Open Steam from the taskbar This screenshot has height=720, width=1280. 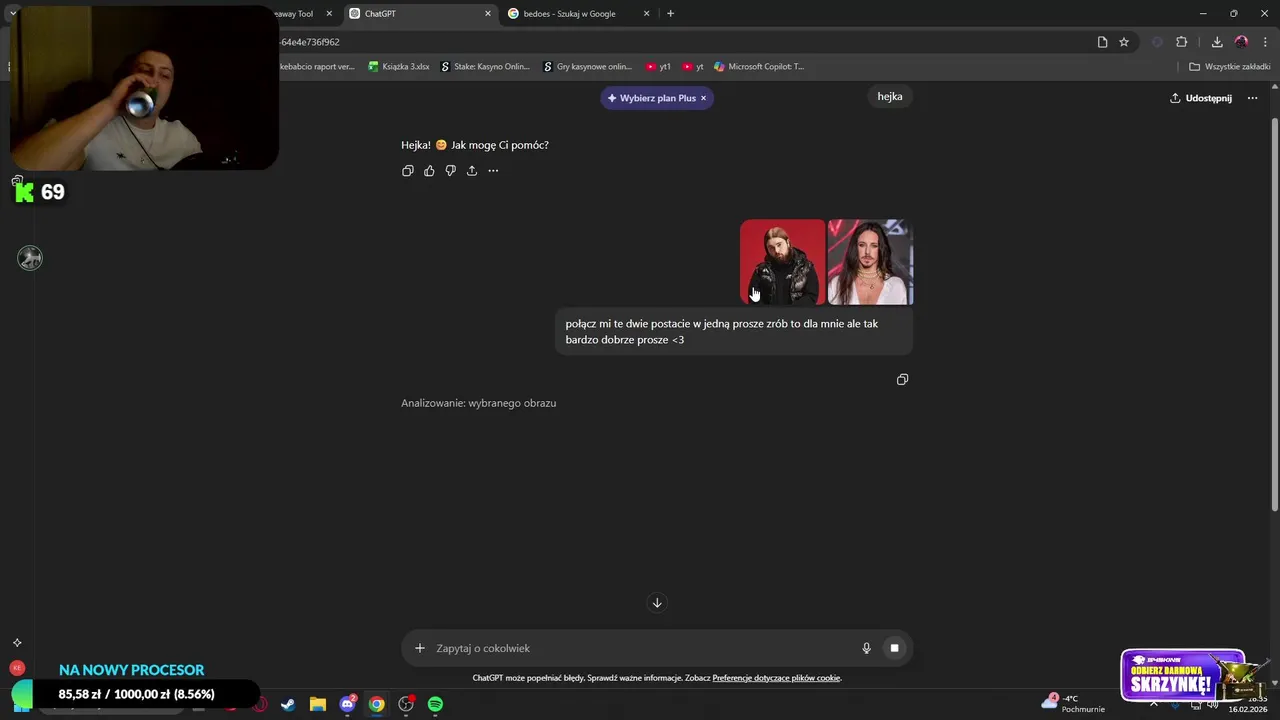pyautogui.click(x=288, y=704)
